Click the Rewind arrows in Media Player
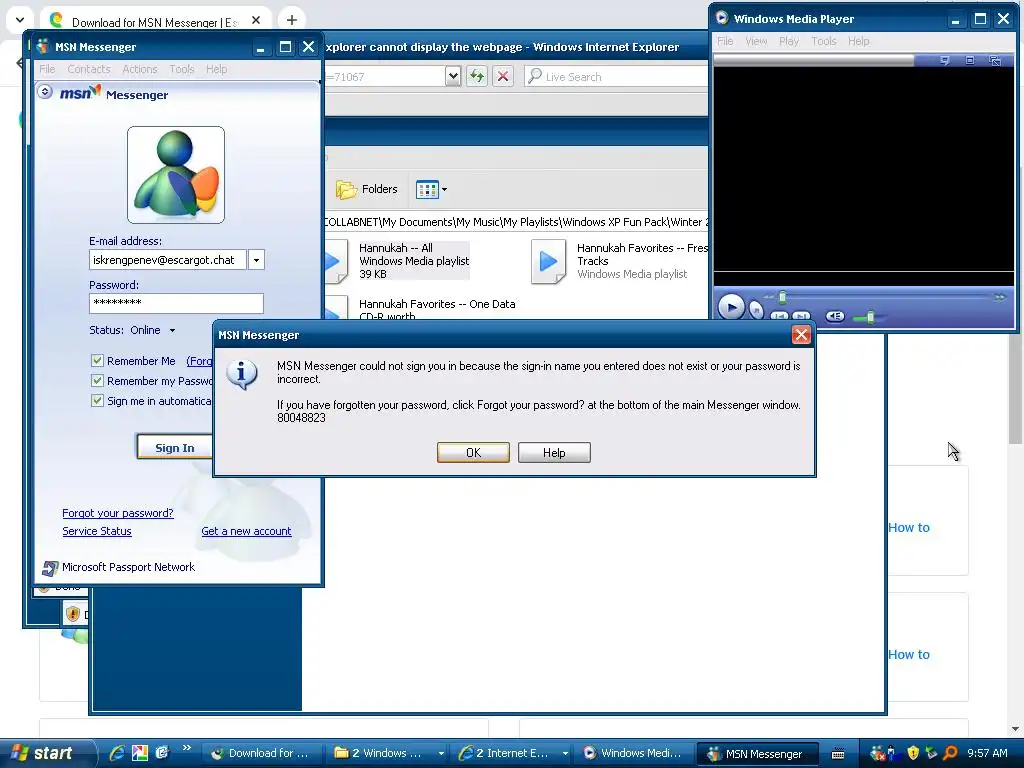1024x768 pixels. tap(769, 297)
